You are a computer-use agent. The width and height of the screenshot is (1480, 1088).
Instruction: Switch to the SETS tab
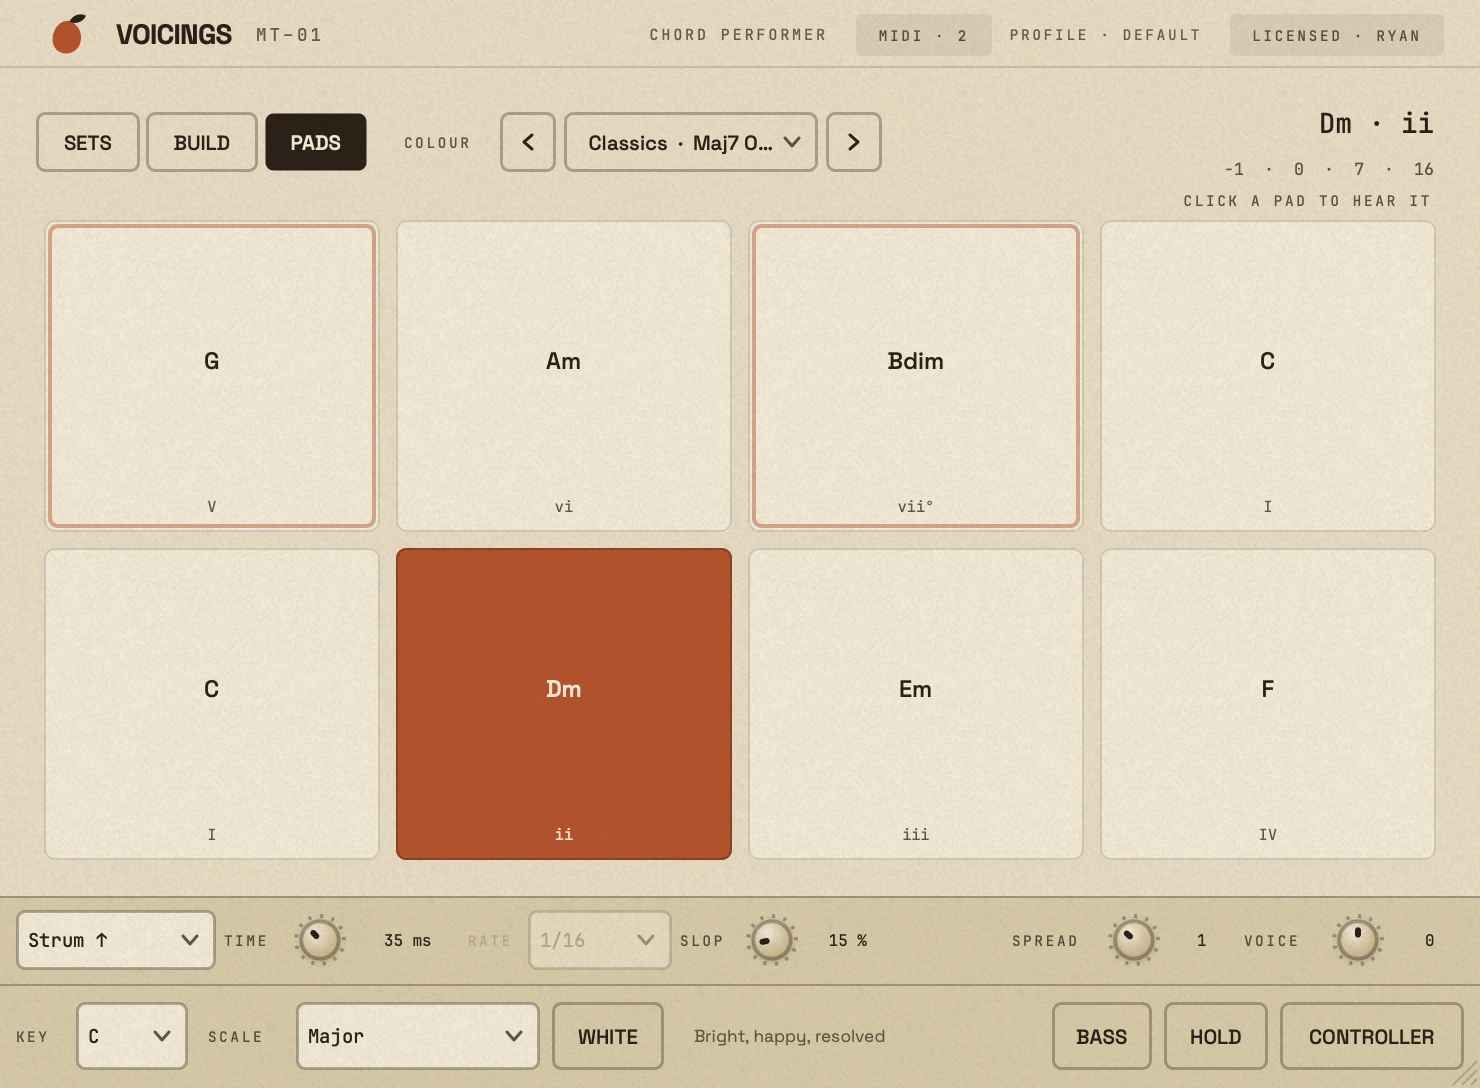click(x=88, y=142)
